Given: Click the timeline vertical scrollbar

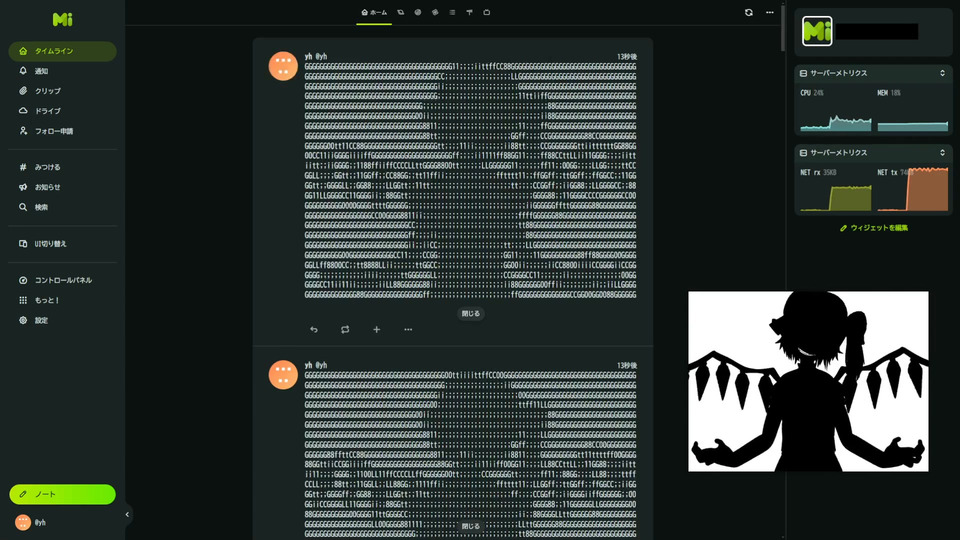Looking at the screenshot, I should [x=783, y=28].
